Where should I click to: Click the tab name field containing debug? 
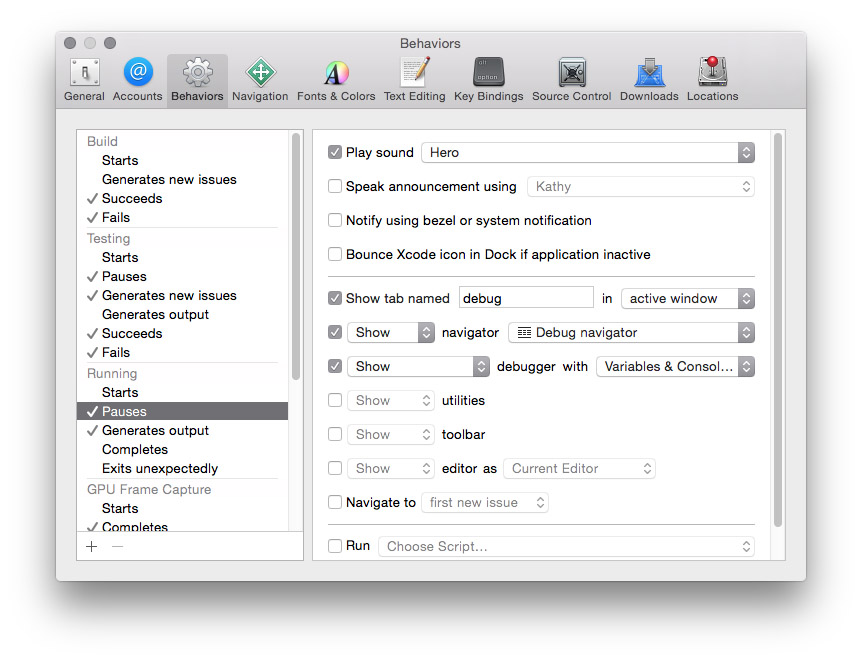click(526, 298)
